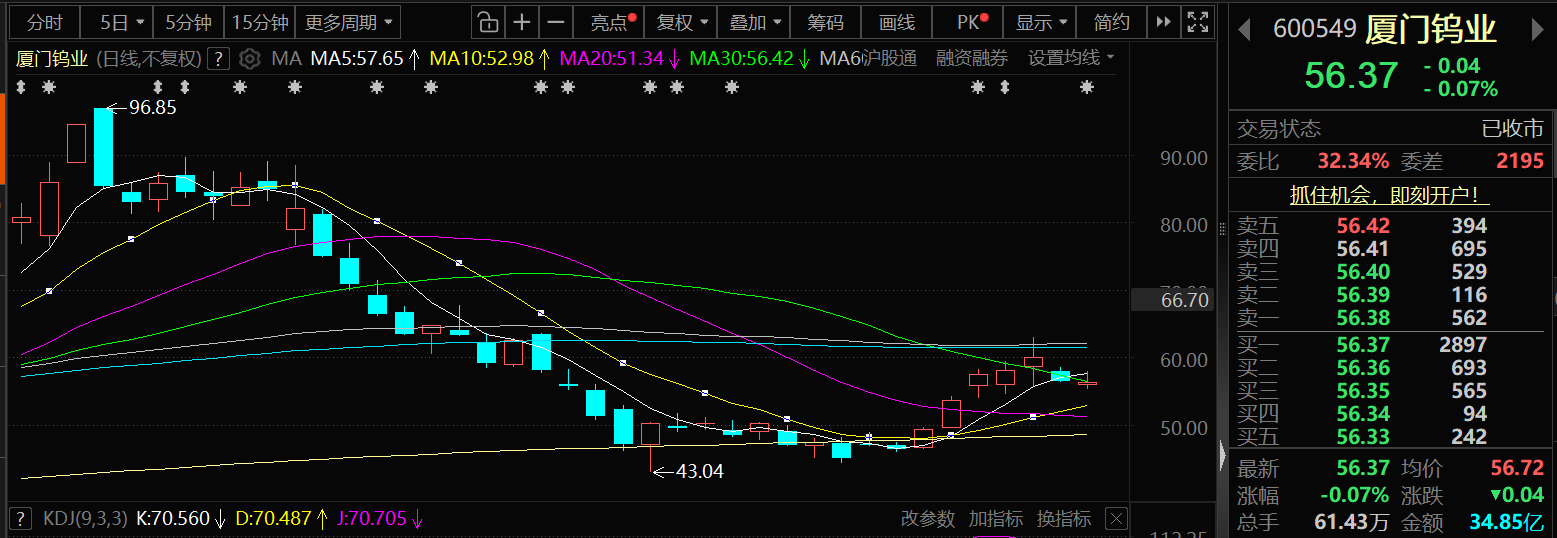
Task: Click the 均价 56.72 average price
Action: [x=1517, y=468]
